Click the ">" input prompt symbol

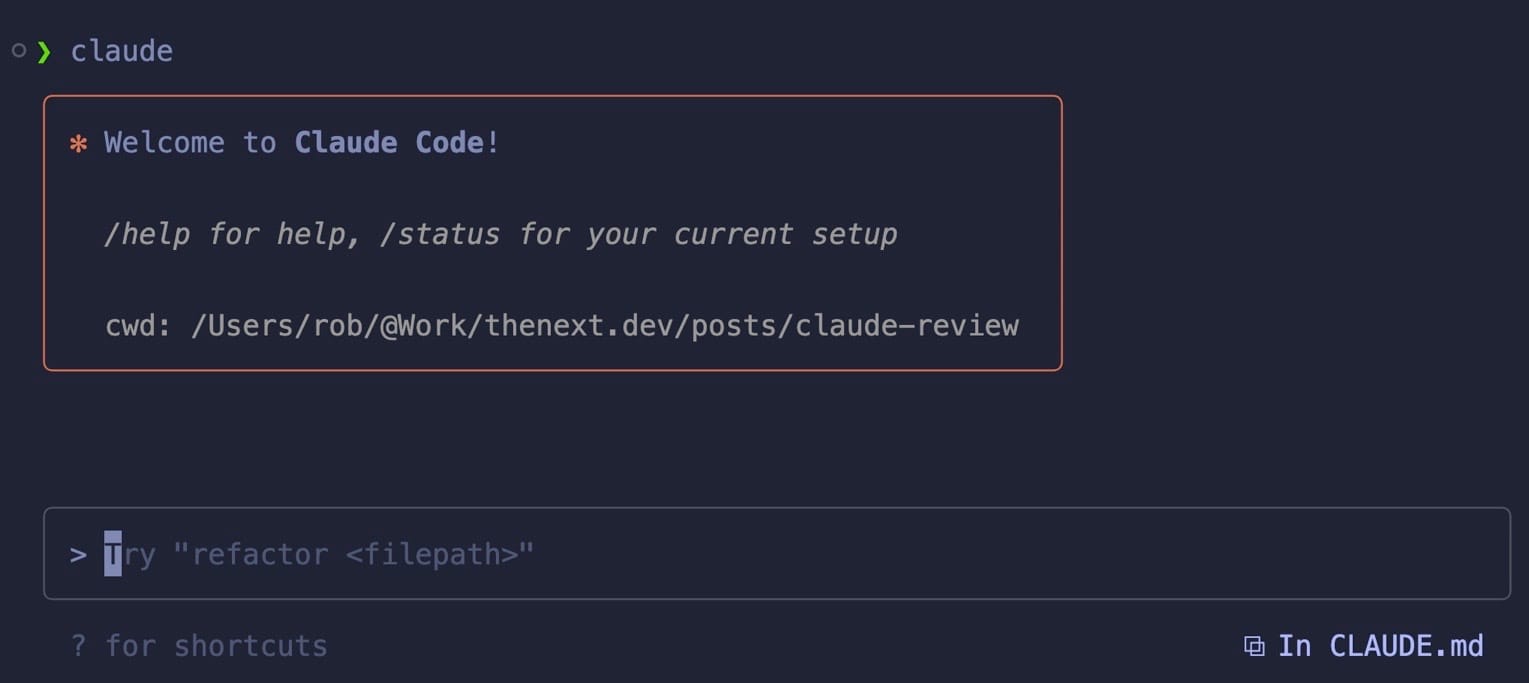78,554
